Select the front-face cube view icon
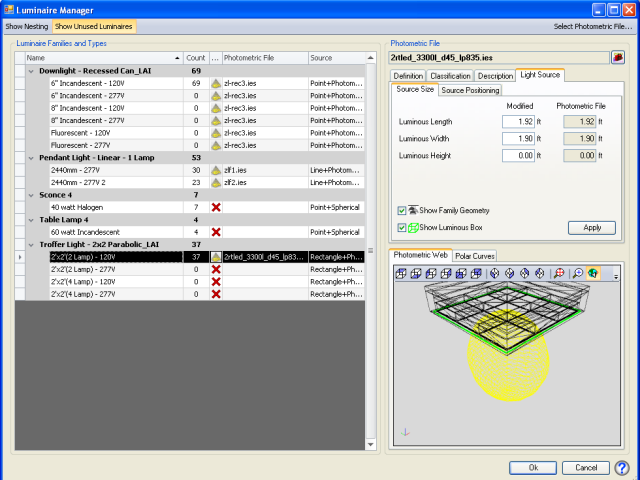The width and height of the screenshot is (640, 480). click(461, 273)
